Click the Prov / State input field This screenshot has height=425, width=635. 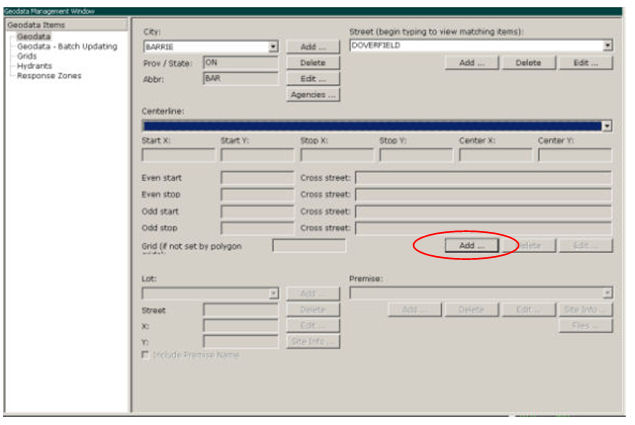pos(240,62)
